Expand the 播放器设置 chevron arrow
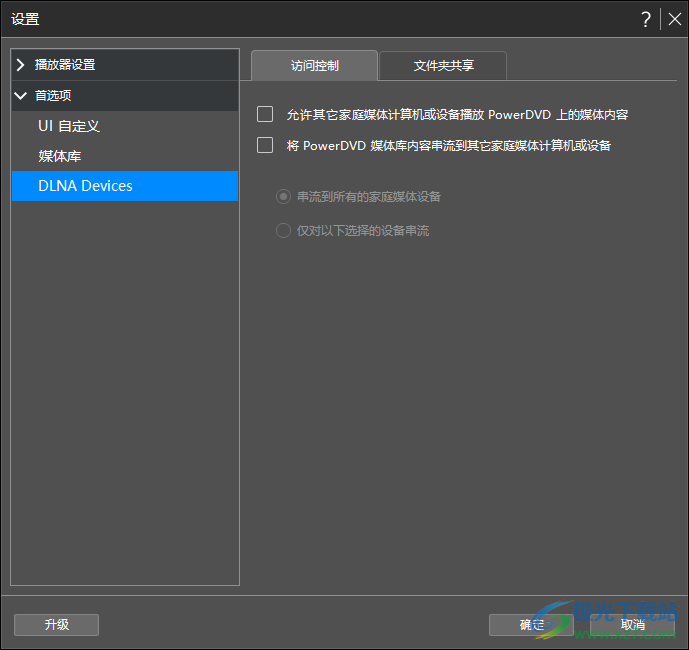Viewport: 689px width, 650px height. click(20, 65)
